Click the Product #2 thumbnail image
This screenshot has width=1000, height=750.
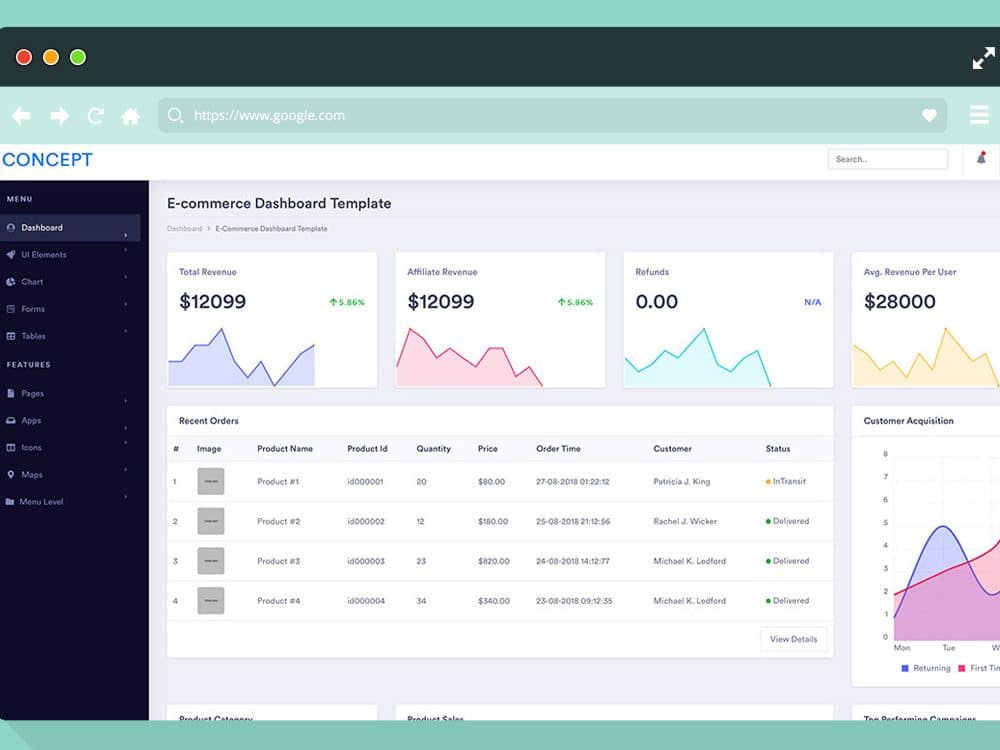coord(211,521)
